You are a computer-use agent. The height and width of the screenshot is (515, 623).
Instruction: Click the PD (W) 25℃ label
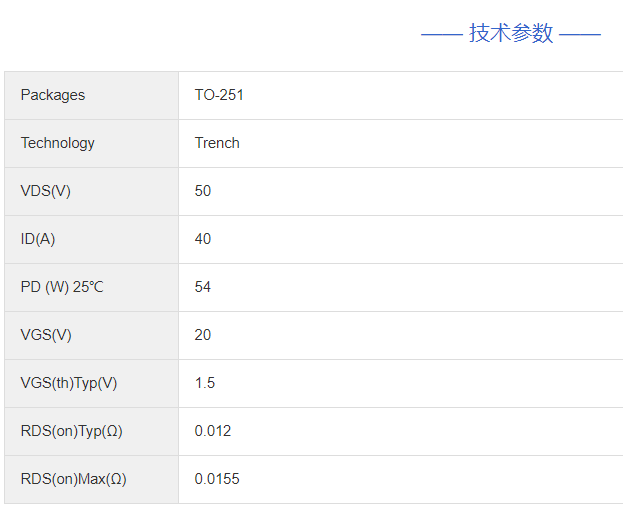click(x=62, y=287)
